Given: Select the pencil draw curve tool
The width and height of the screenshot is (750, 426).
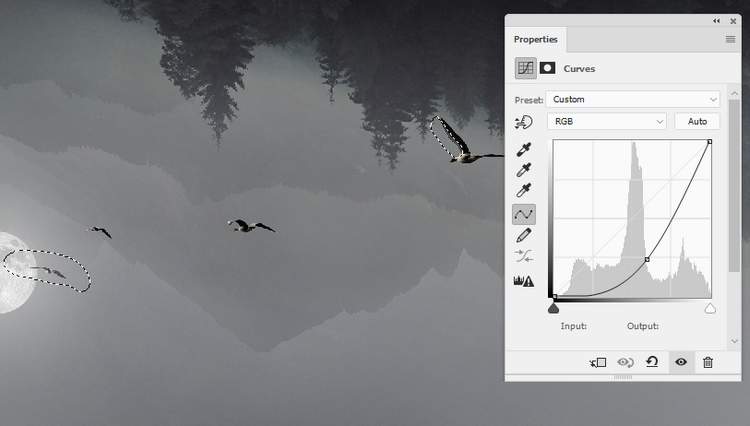Looking at the screenshot, I should click(523, 236).
